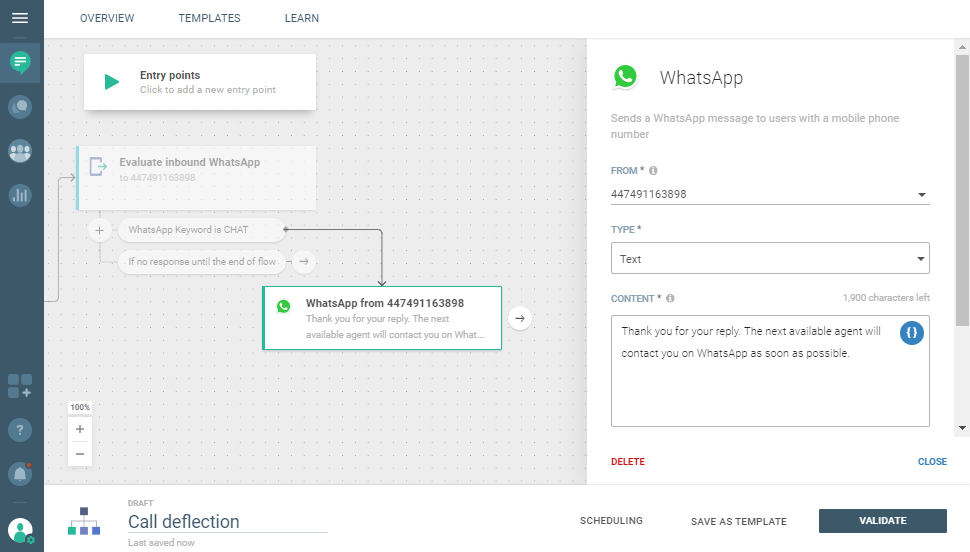Screen dimensions: 970x552
Task: Open the Communicate chat sidebar icon
Action: [x=20, y=62]
